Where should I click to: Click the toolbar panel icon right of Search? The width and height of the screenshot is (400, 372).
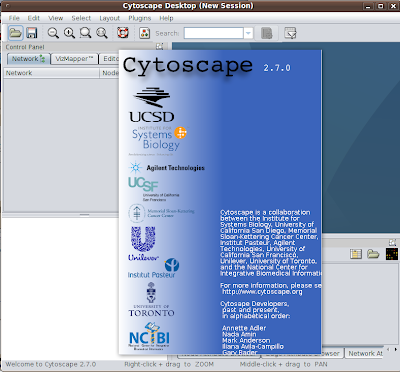[290, 33]
